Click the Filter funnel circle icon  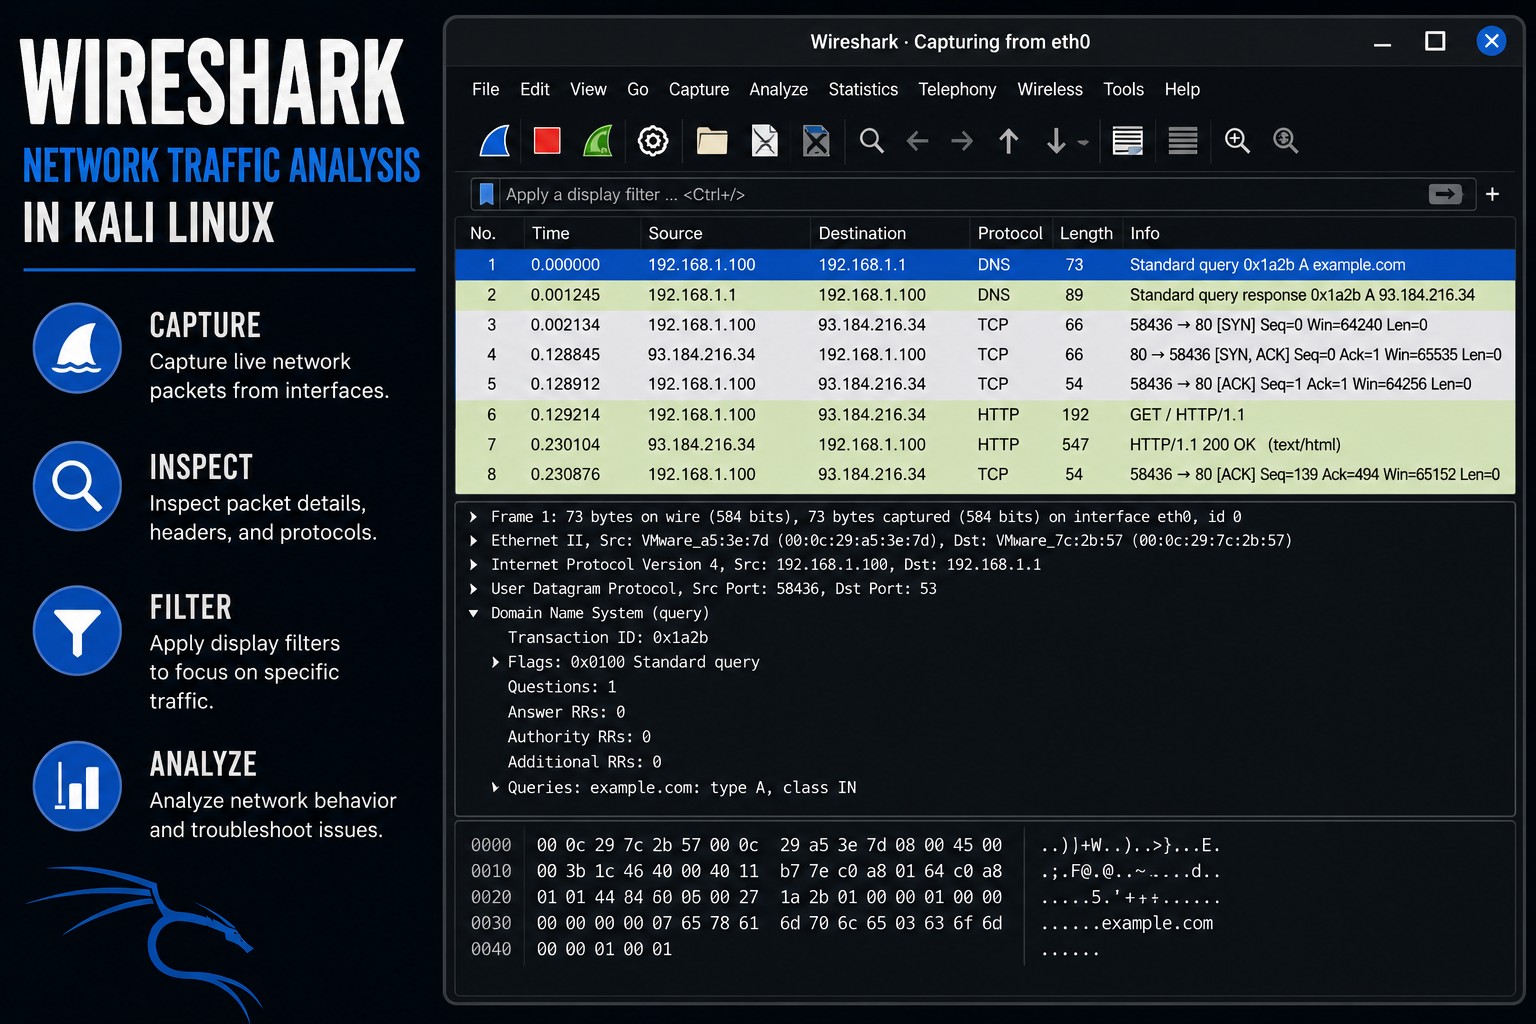(77, 630)
